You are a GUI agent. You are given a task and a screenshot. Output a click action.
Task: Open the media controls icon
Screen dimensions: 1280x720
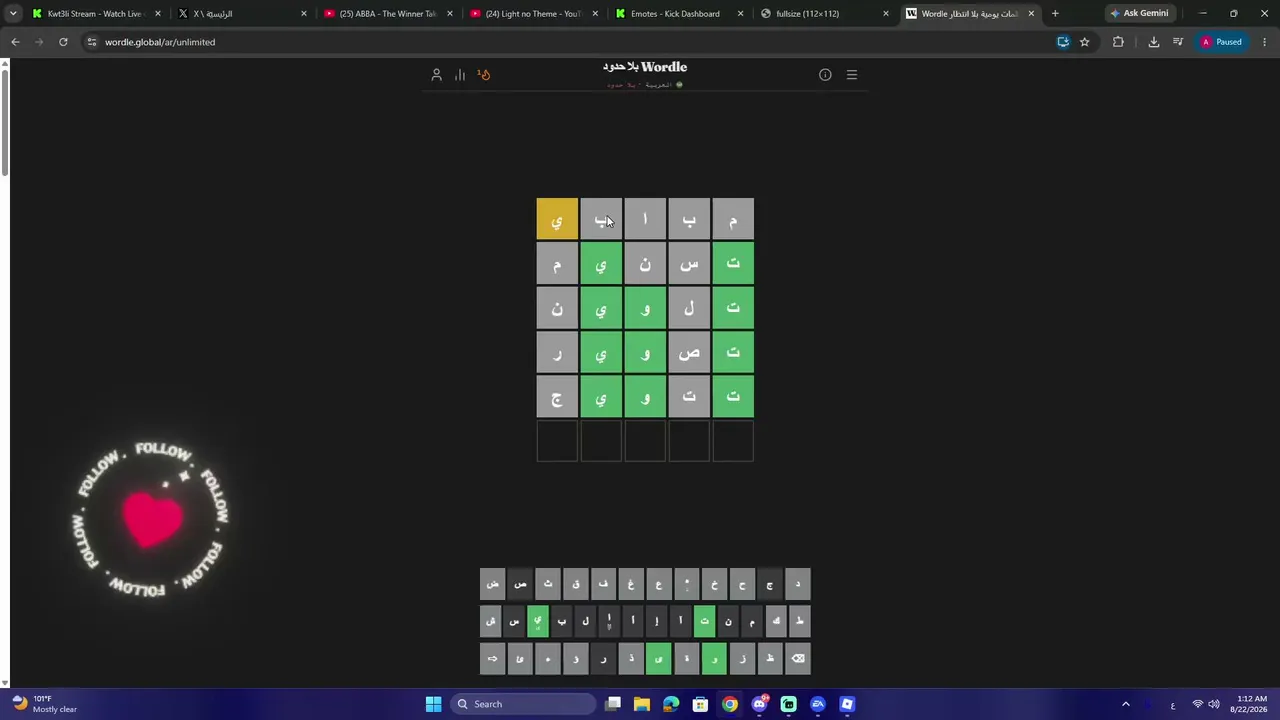tap(1178, 42)
